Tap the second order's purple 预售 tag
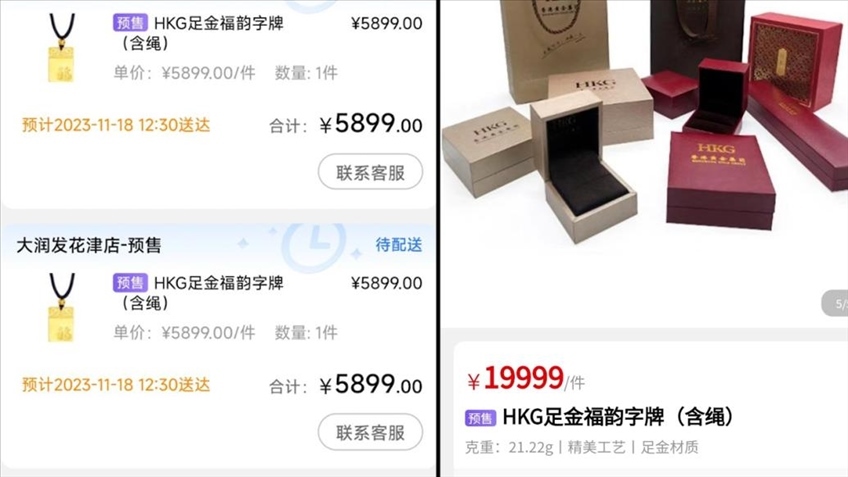Image resolution: width=848 pixels, height=477 pixels. (x=130, y=282)
